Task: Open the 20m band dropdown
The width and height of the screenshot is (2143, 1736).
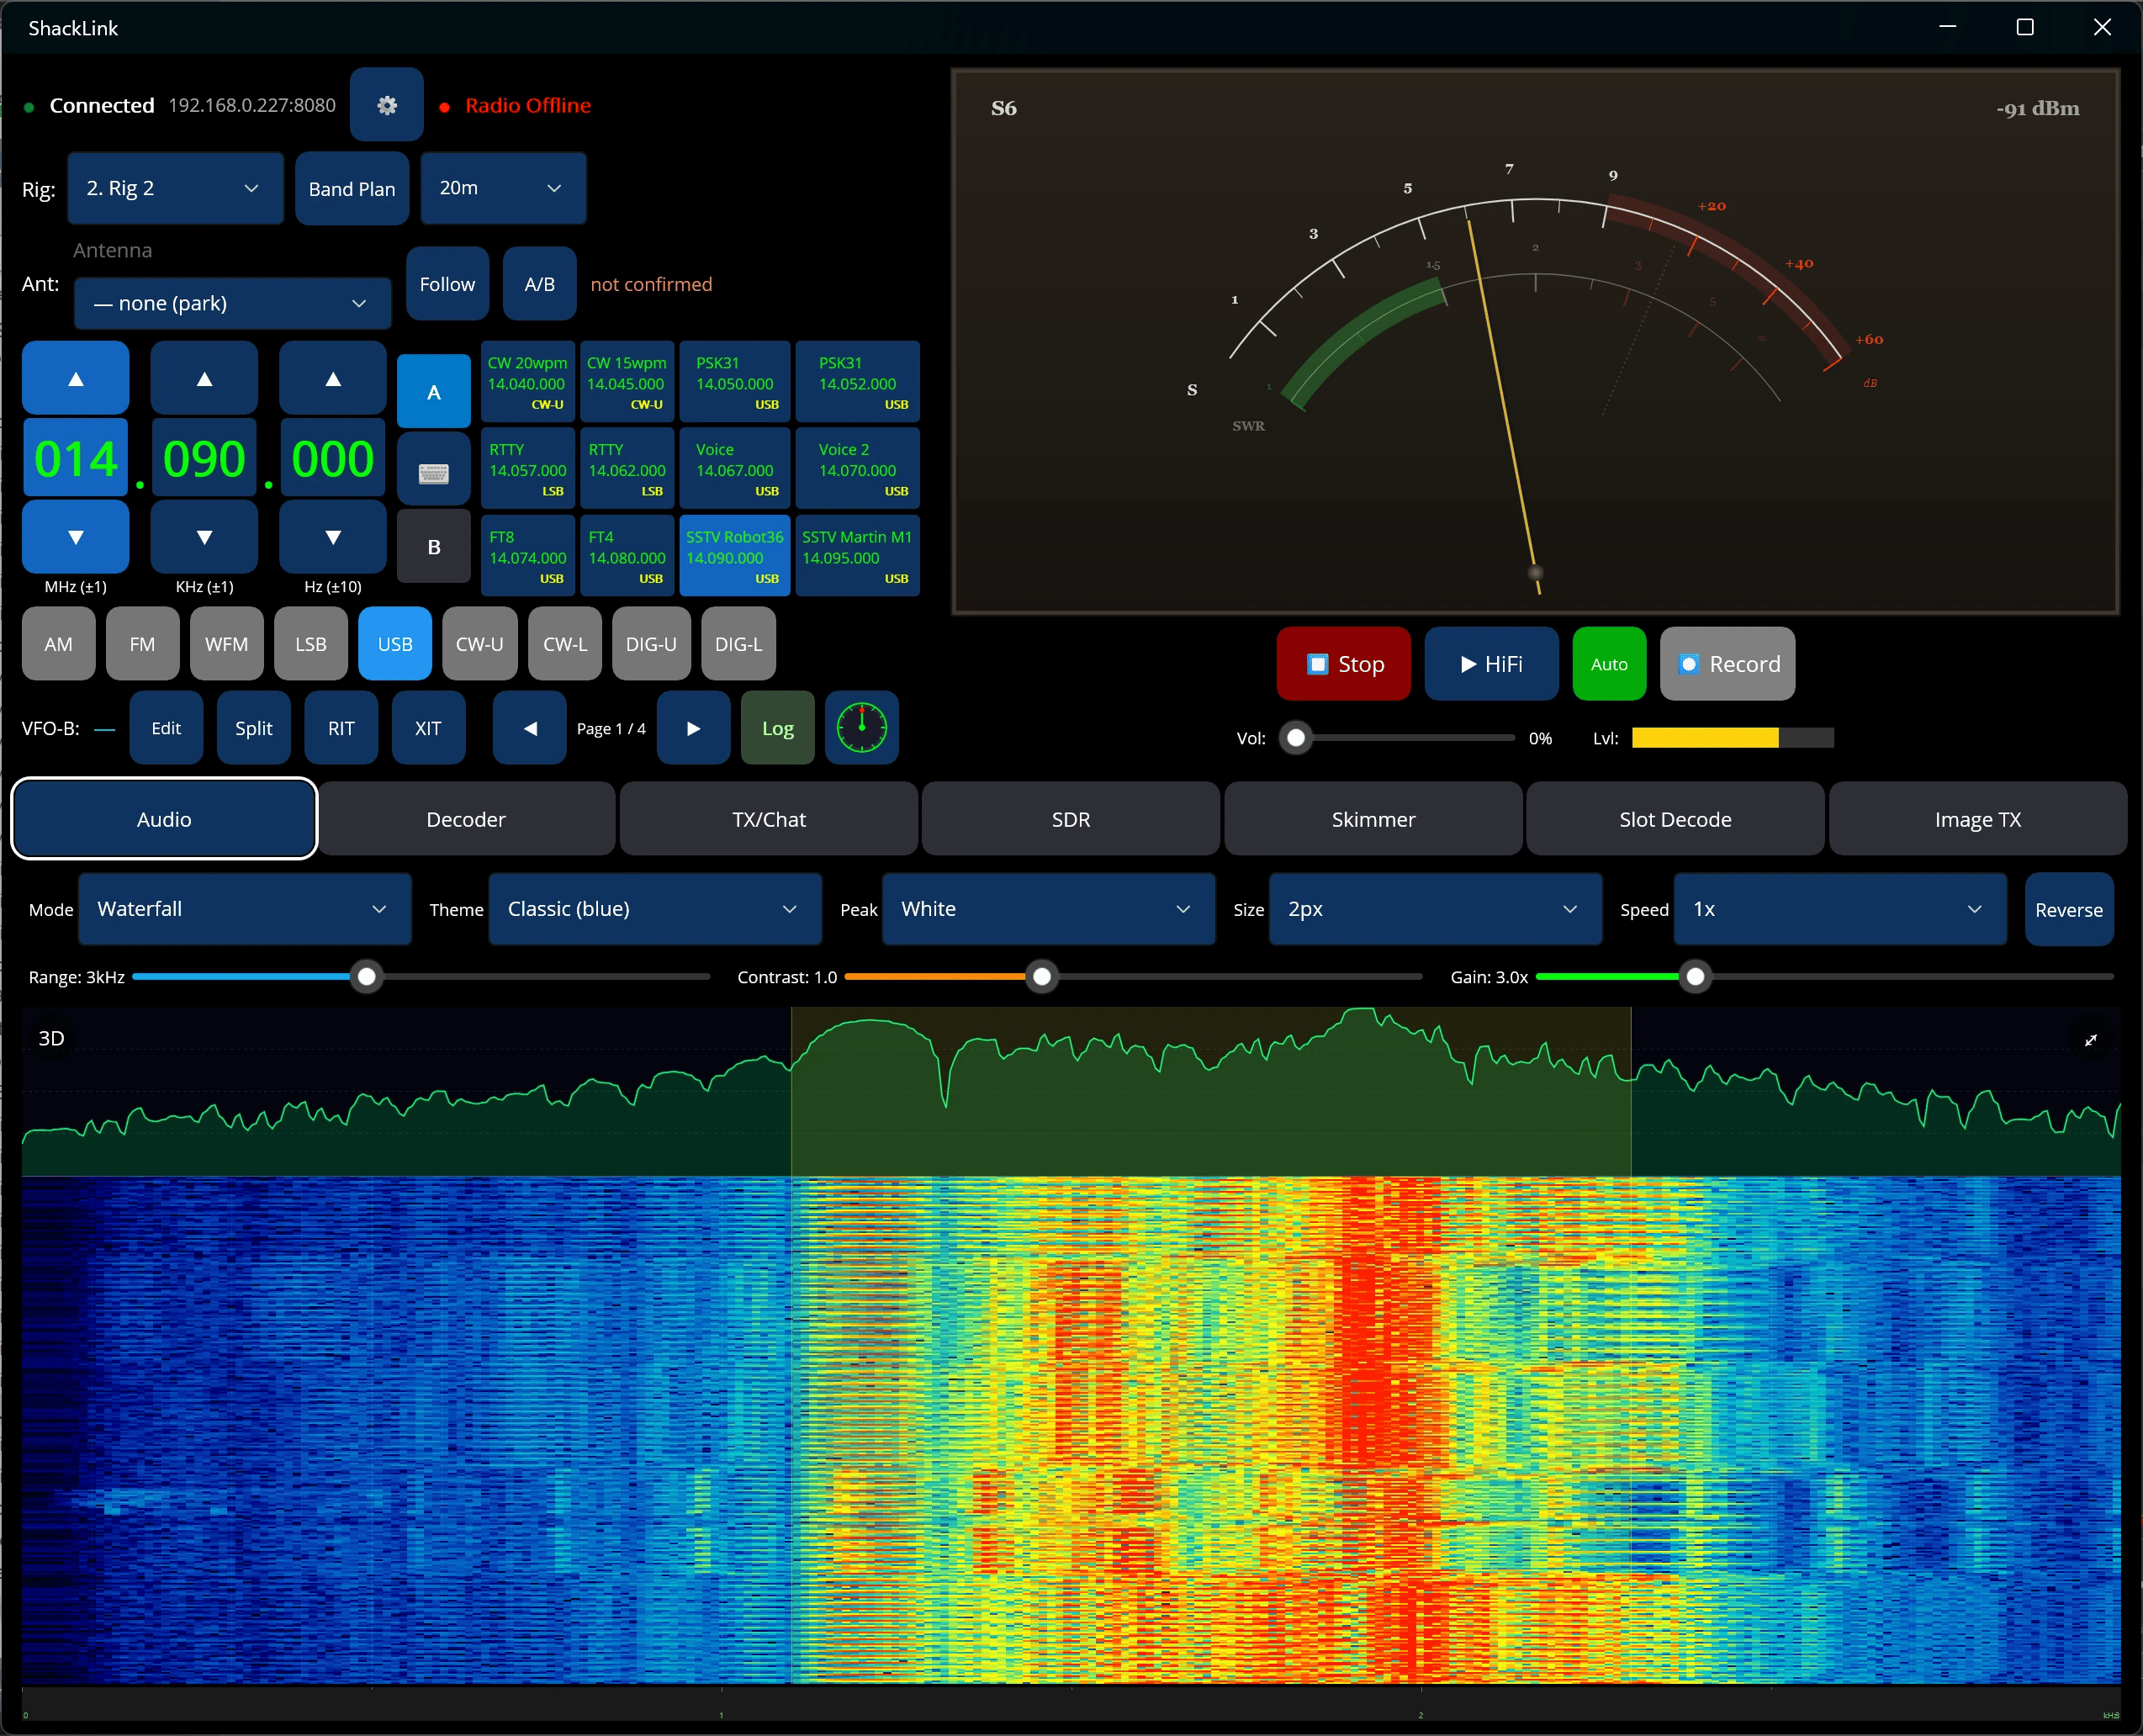Action: (x=503, y=188)
